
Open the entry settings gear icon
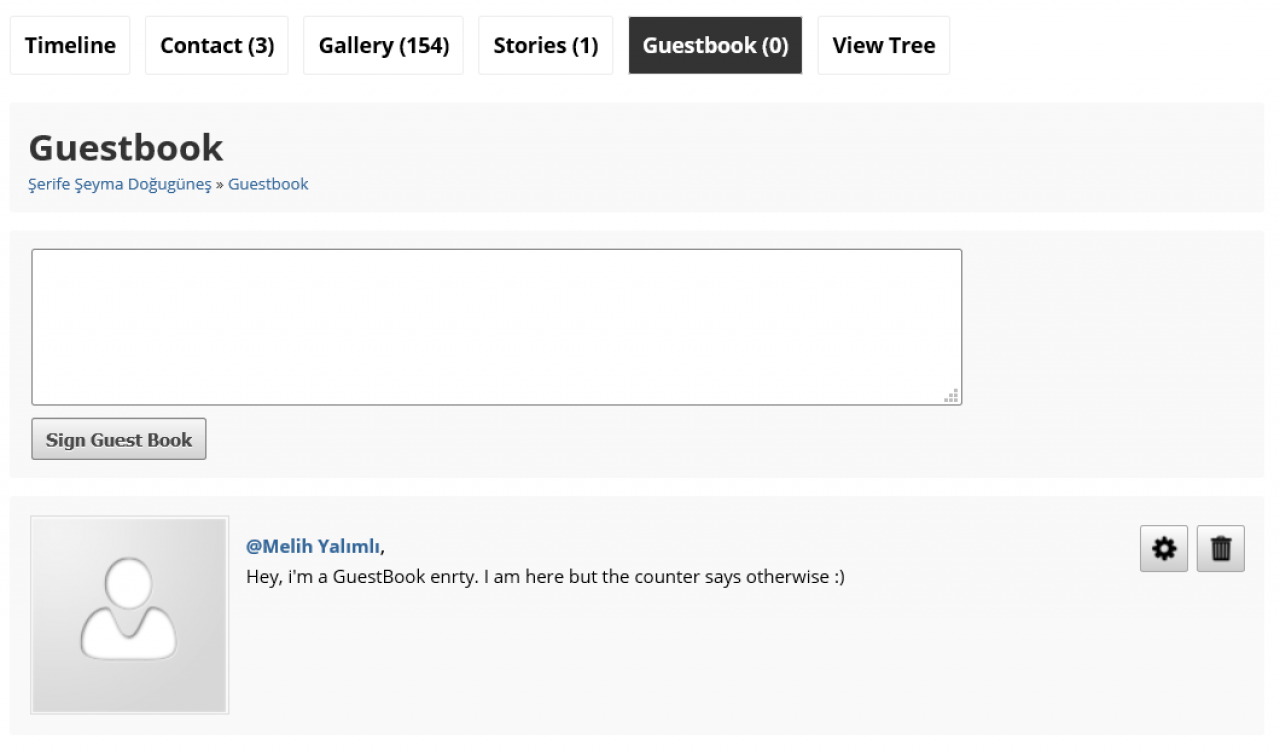1164,548
